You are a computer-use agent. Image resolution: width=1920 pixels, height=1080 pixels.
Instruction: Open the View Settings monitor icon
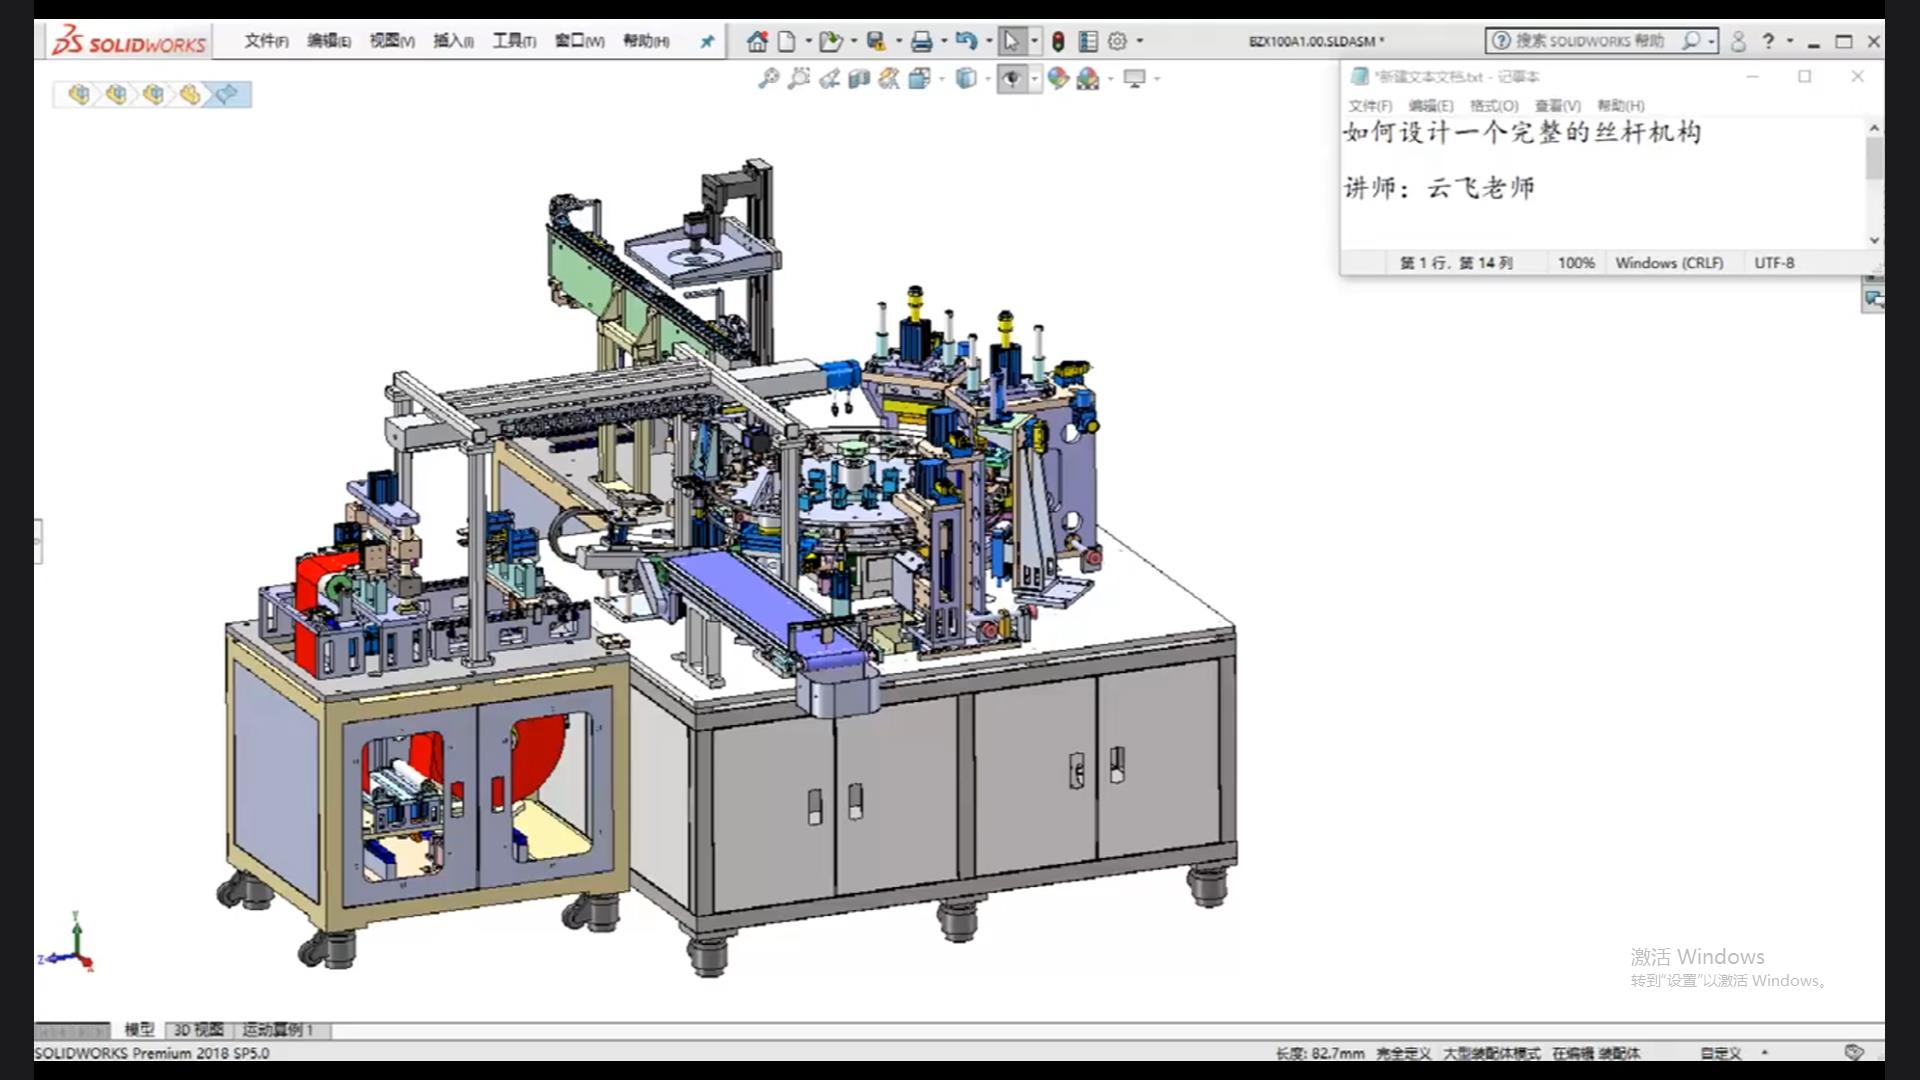[x=1135, y=78]
